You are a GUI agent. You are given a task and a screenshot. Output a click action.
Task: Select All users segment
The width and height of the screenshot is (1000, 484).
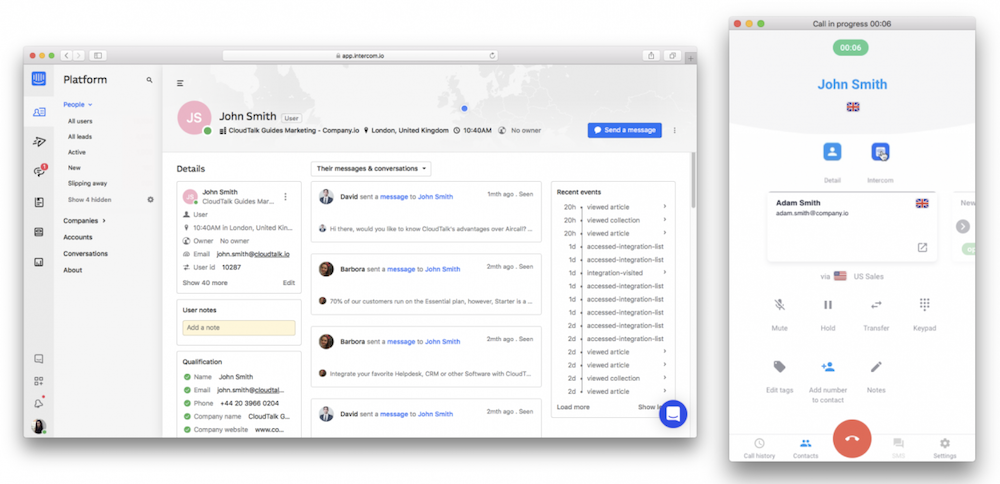pos(80,121)
